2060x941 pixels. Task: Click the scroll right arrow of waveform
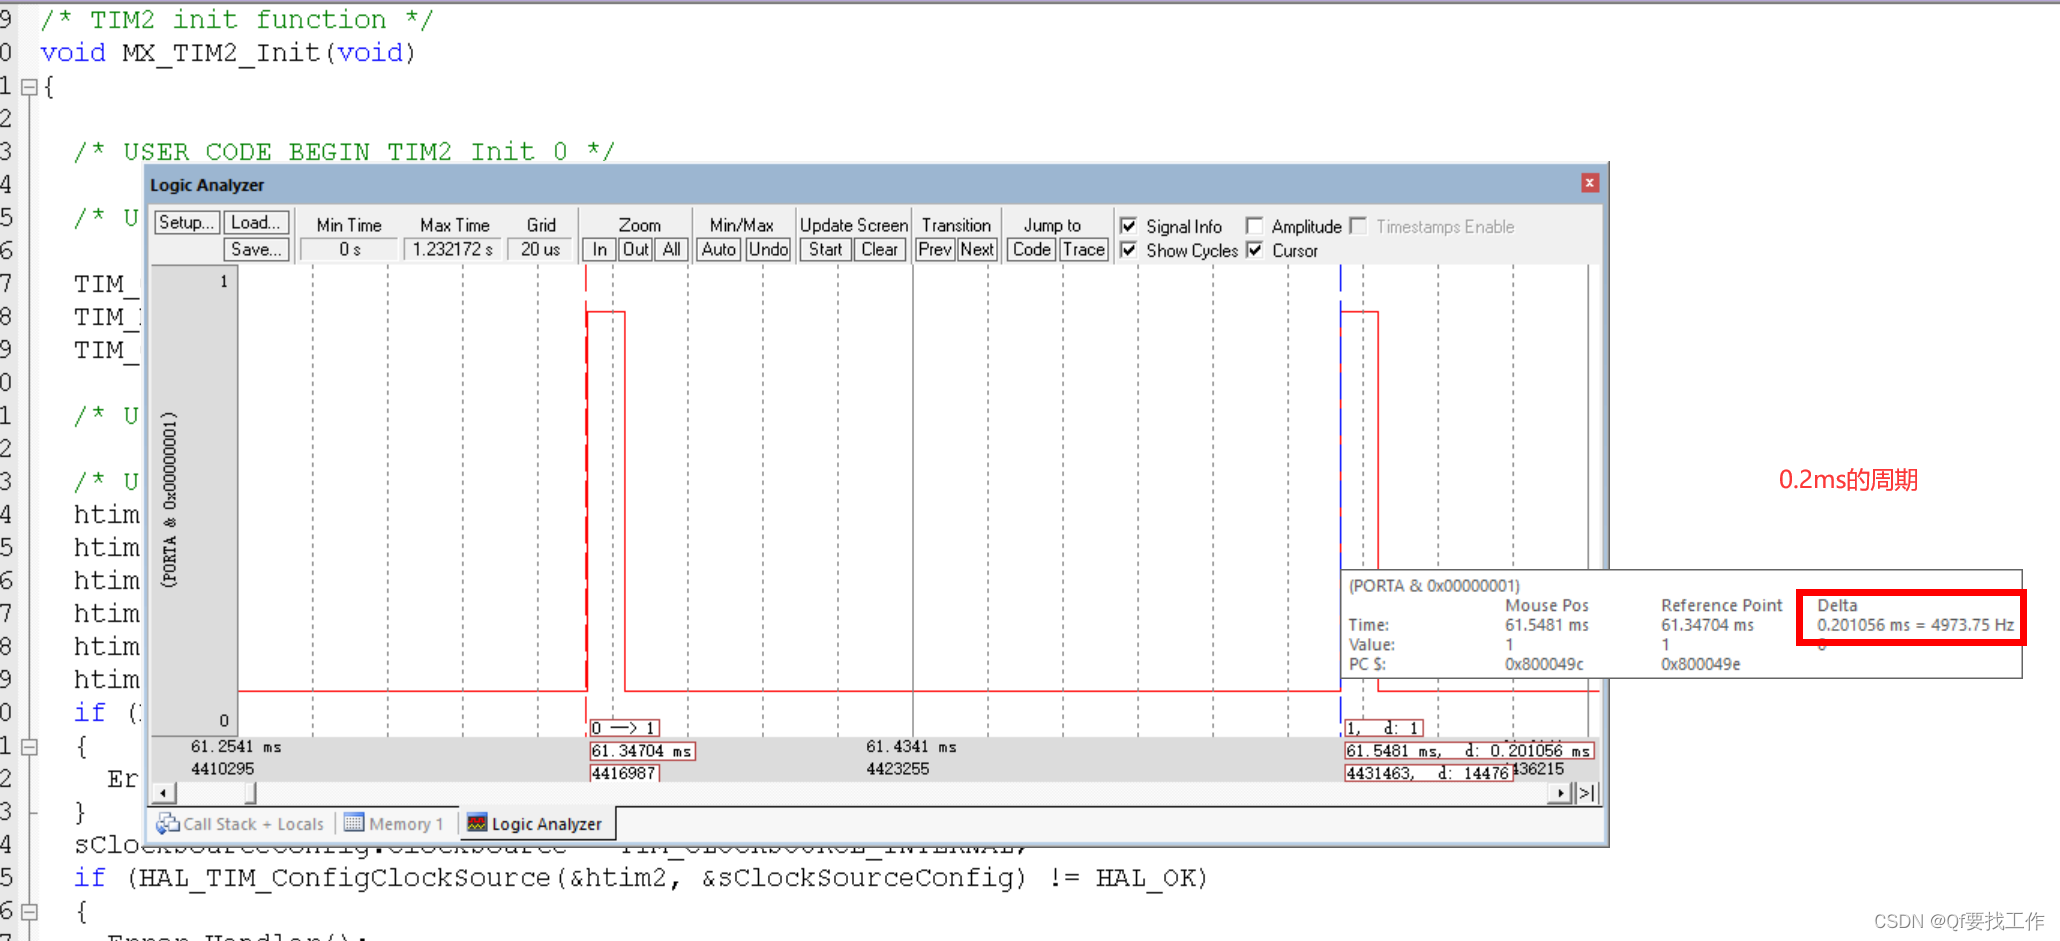(x=1561, y=793)
